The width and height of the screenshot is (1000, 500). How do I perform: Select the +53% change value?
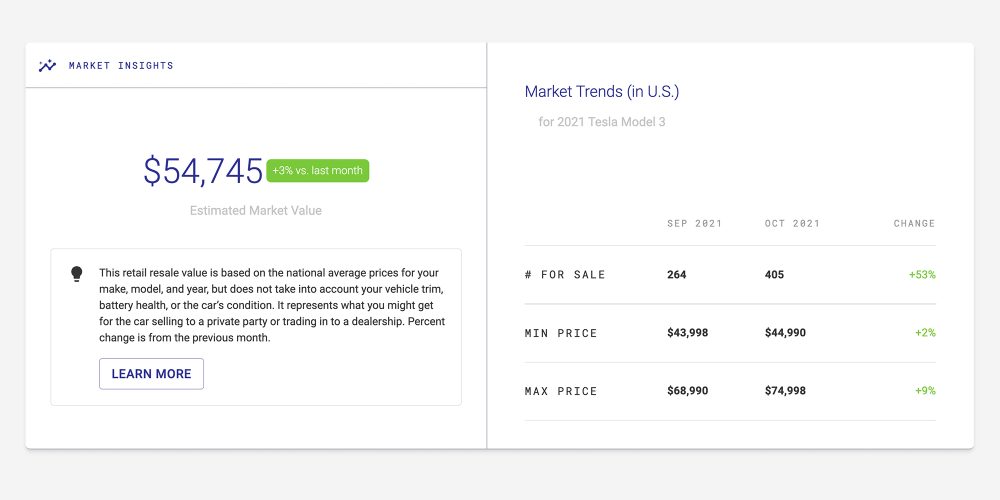[x=922, y=275]
